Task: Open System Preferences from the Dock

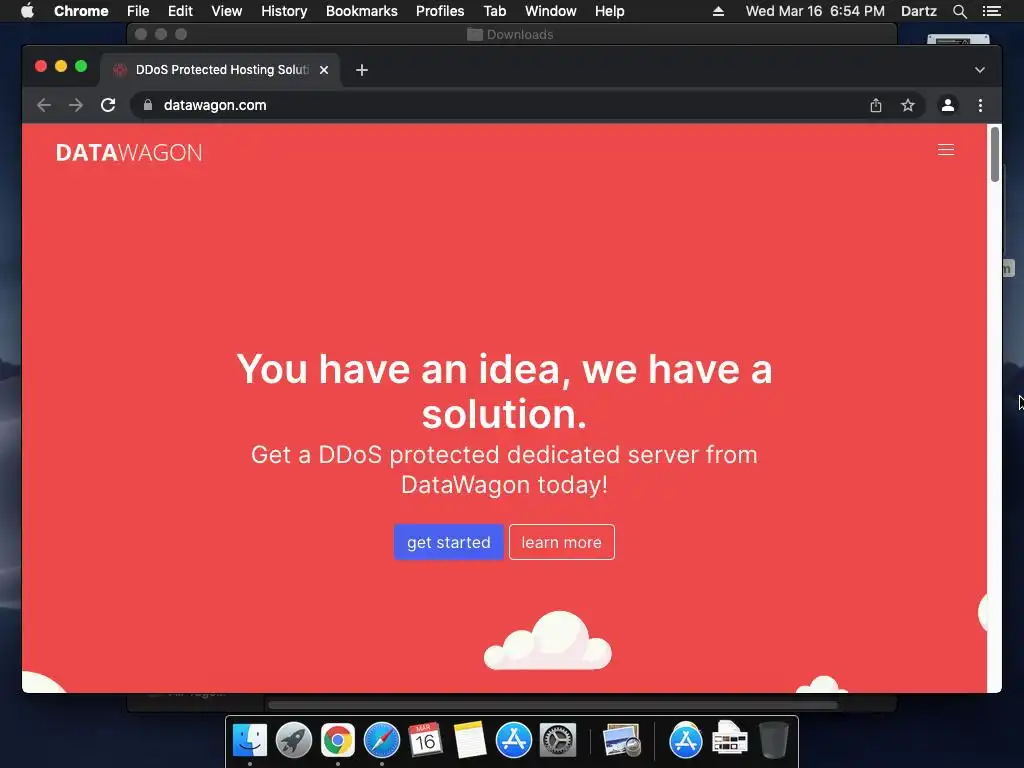Action: (558, 741)
